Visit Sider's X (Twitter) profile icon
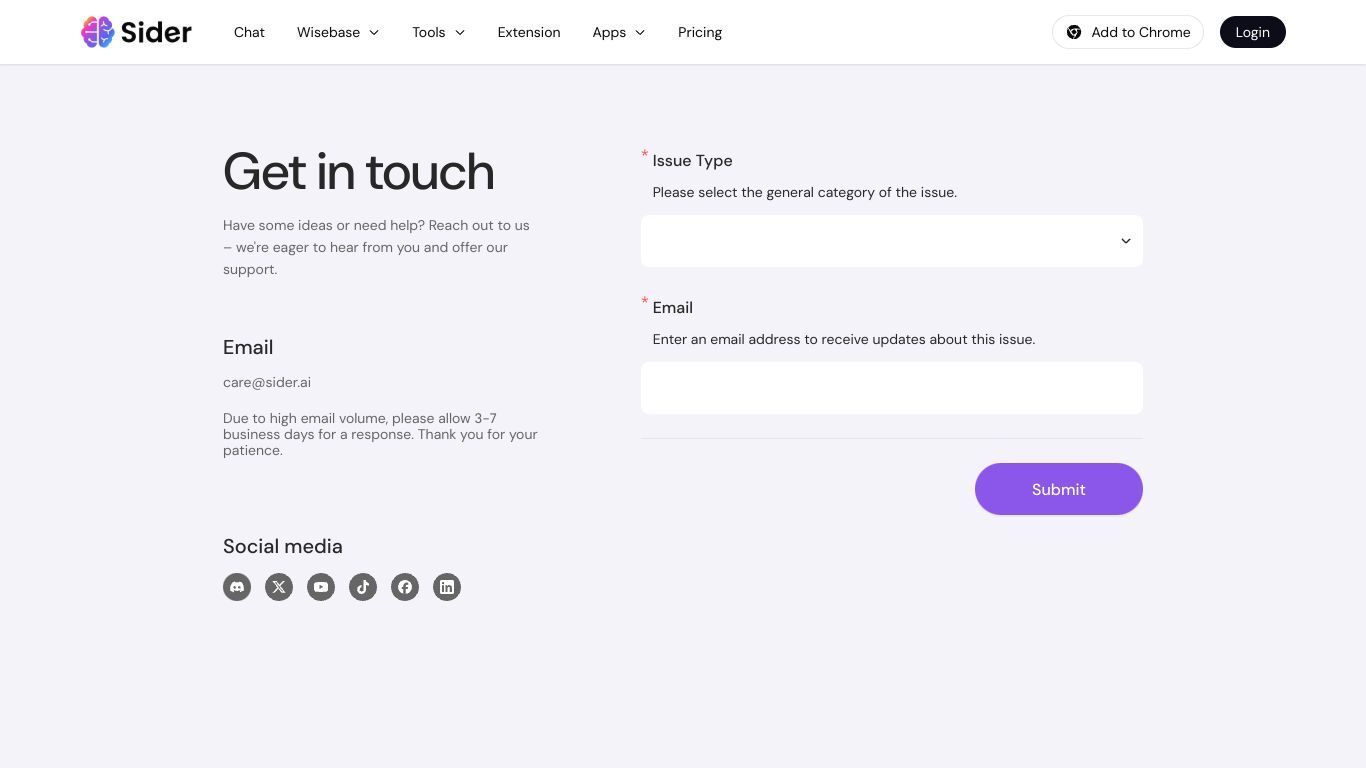This screenshot has height=768, width=1366. pyautogui.click(x=279, y=587)
